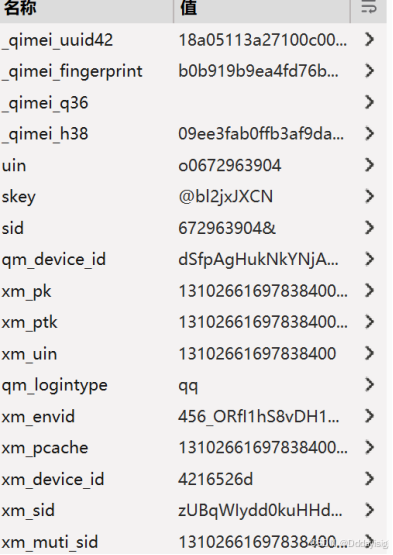Expand the xm_pcache row chevron
Image resolution: width=393 pixels, height=555 pixels.
(x=369, y=447)
